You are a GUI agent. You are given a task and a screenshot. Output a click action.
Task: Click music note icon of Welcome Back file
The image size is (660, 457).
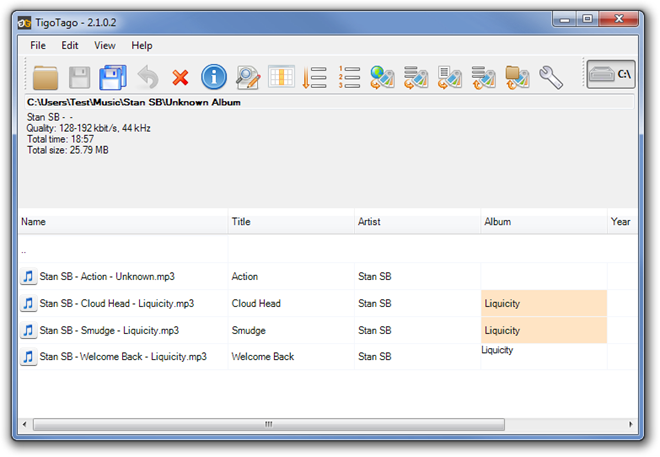[x=28, y=356]
